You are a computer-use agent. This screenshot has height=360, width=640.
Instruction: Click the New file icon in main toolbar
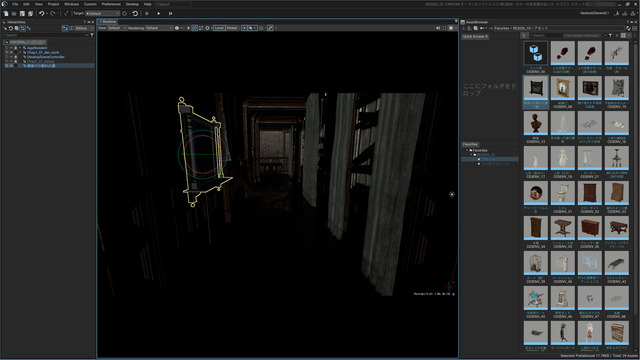(6, 13)
